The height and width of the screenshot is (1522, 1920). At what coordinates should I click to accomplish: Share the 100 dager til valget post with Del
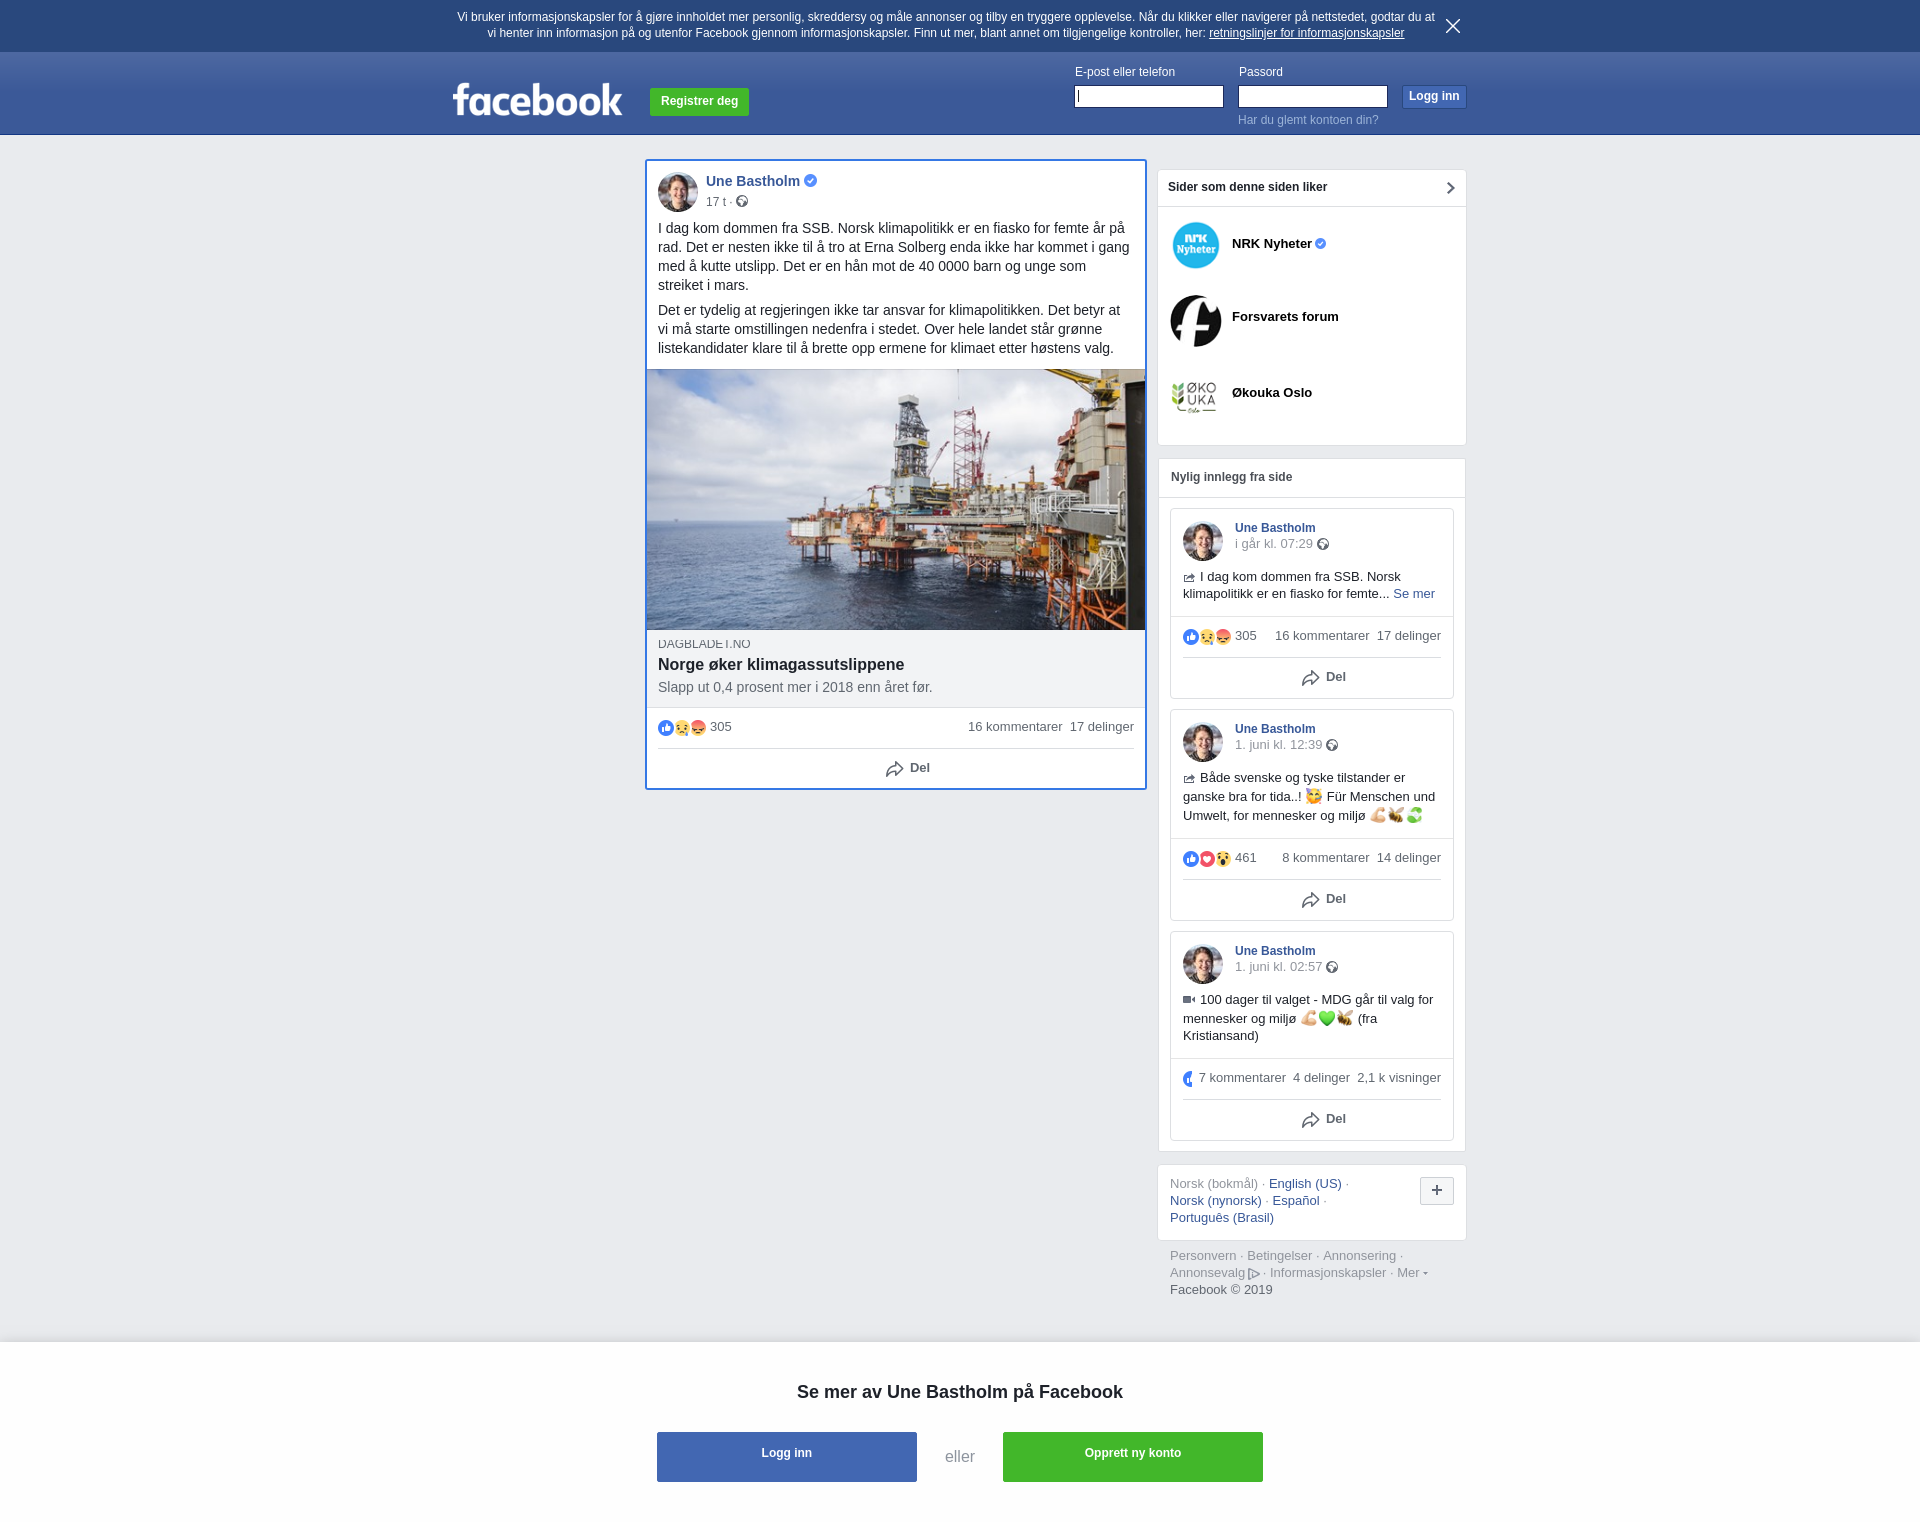click(1324, 1120)
